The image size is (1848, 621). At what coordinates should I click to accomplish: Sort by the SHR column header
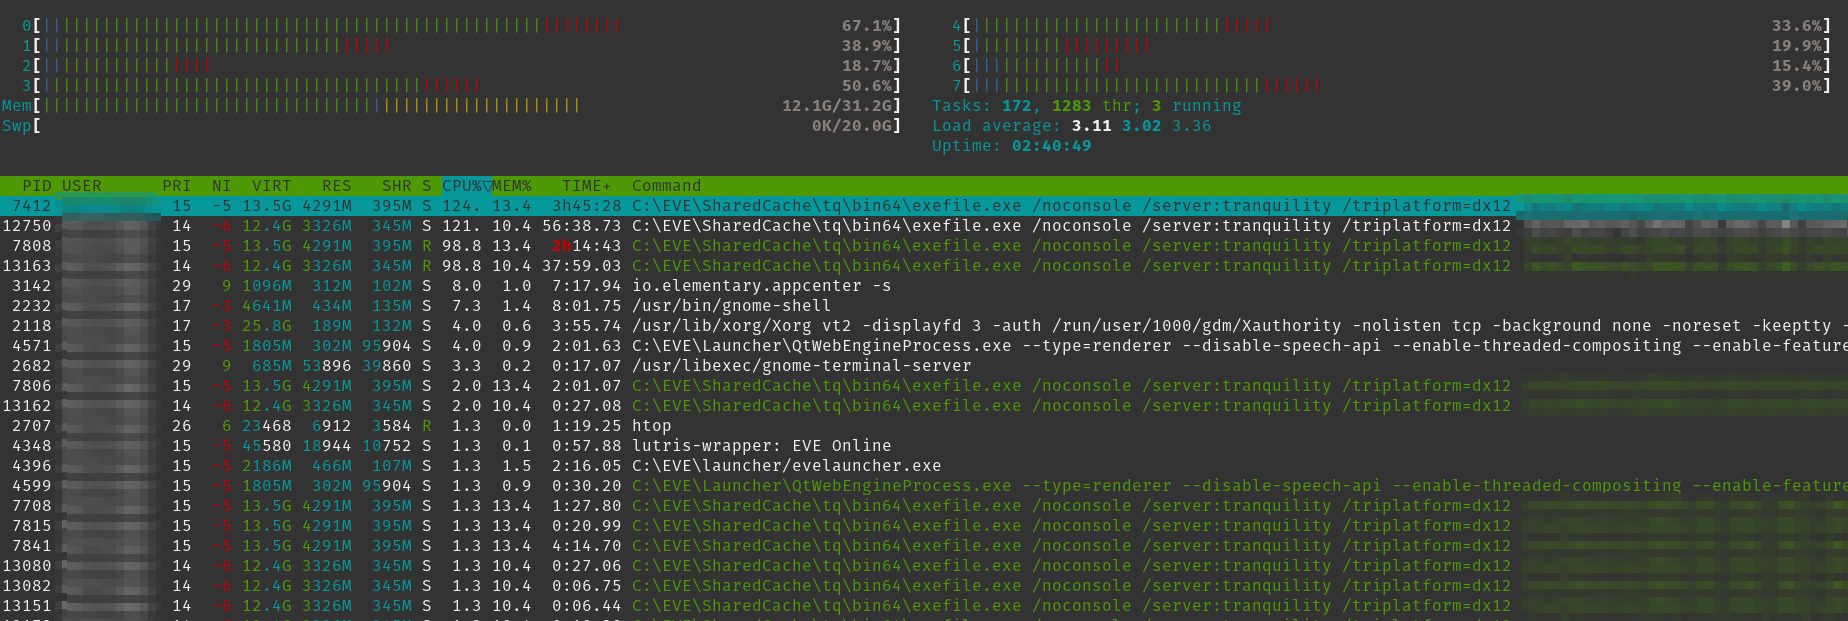coord(397,186)
